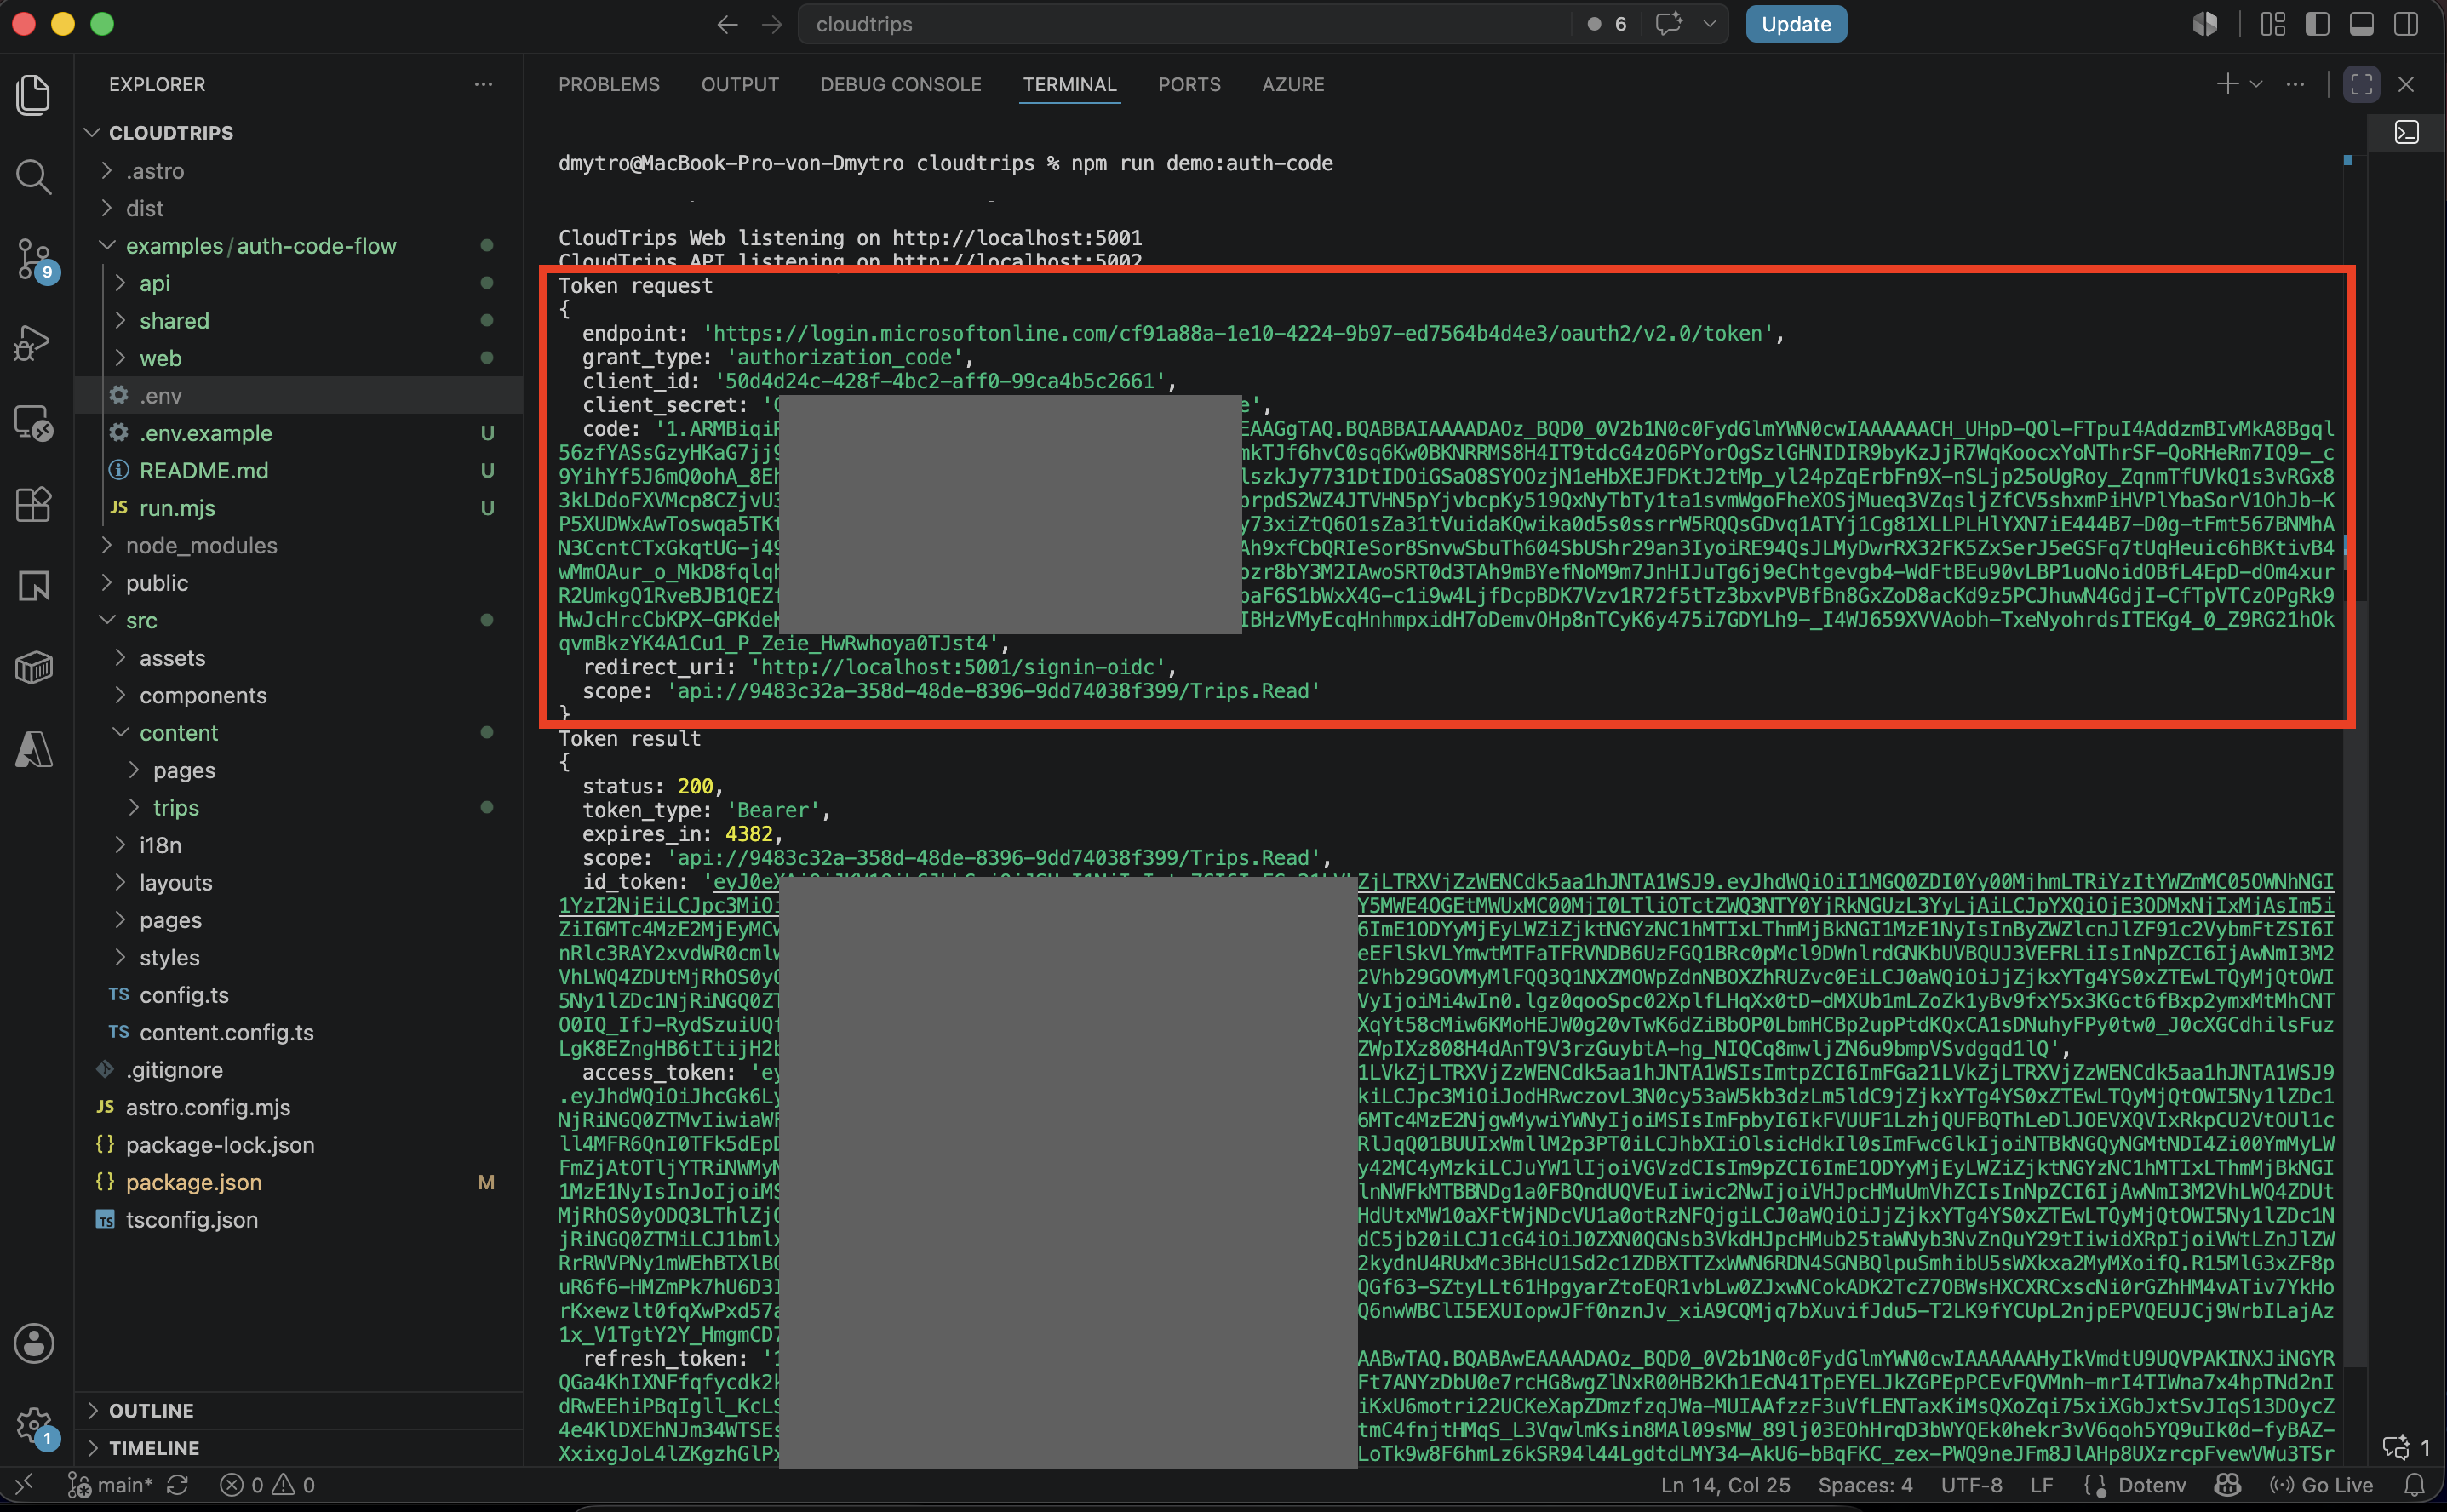2447x1512 pixels.
Task: Open the Copilot chat dropdown chevron
Action: click(x=1710, y=24)
